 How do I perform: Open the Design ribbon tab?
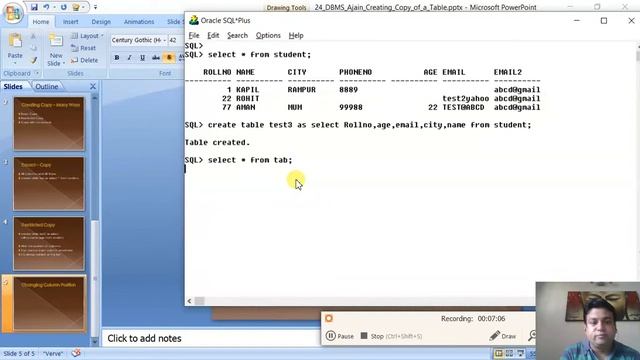101,22
